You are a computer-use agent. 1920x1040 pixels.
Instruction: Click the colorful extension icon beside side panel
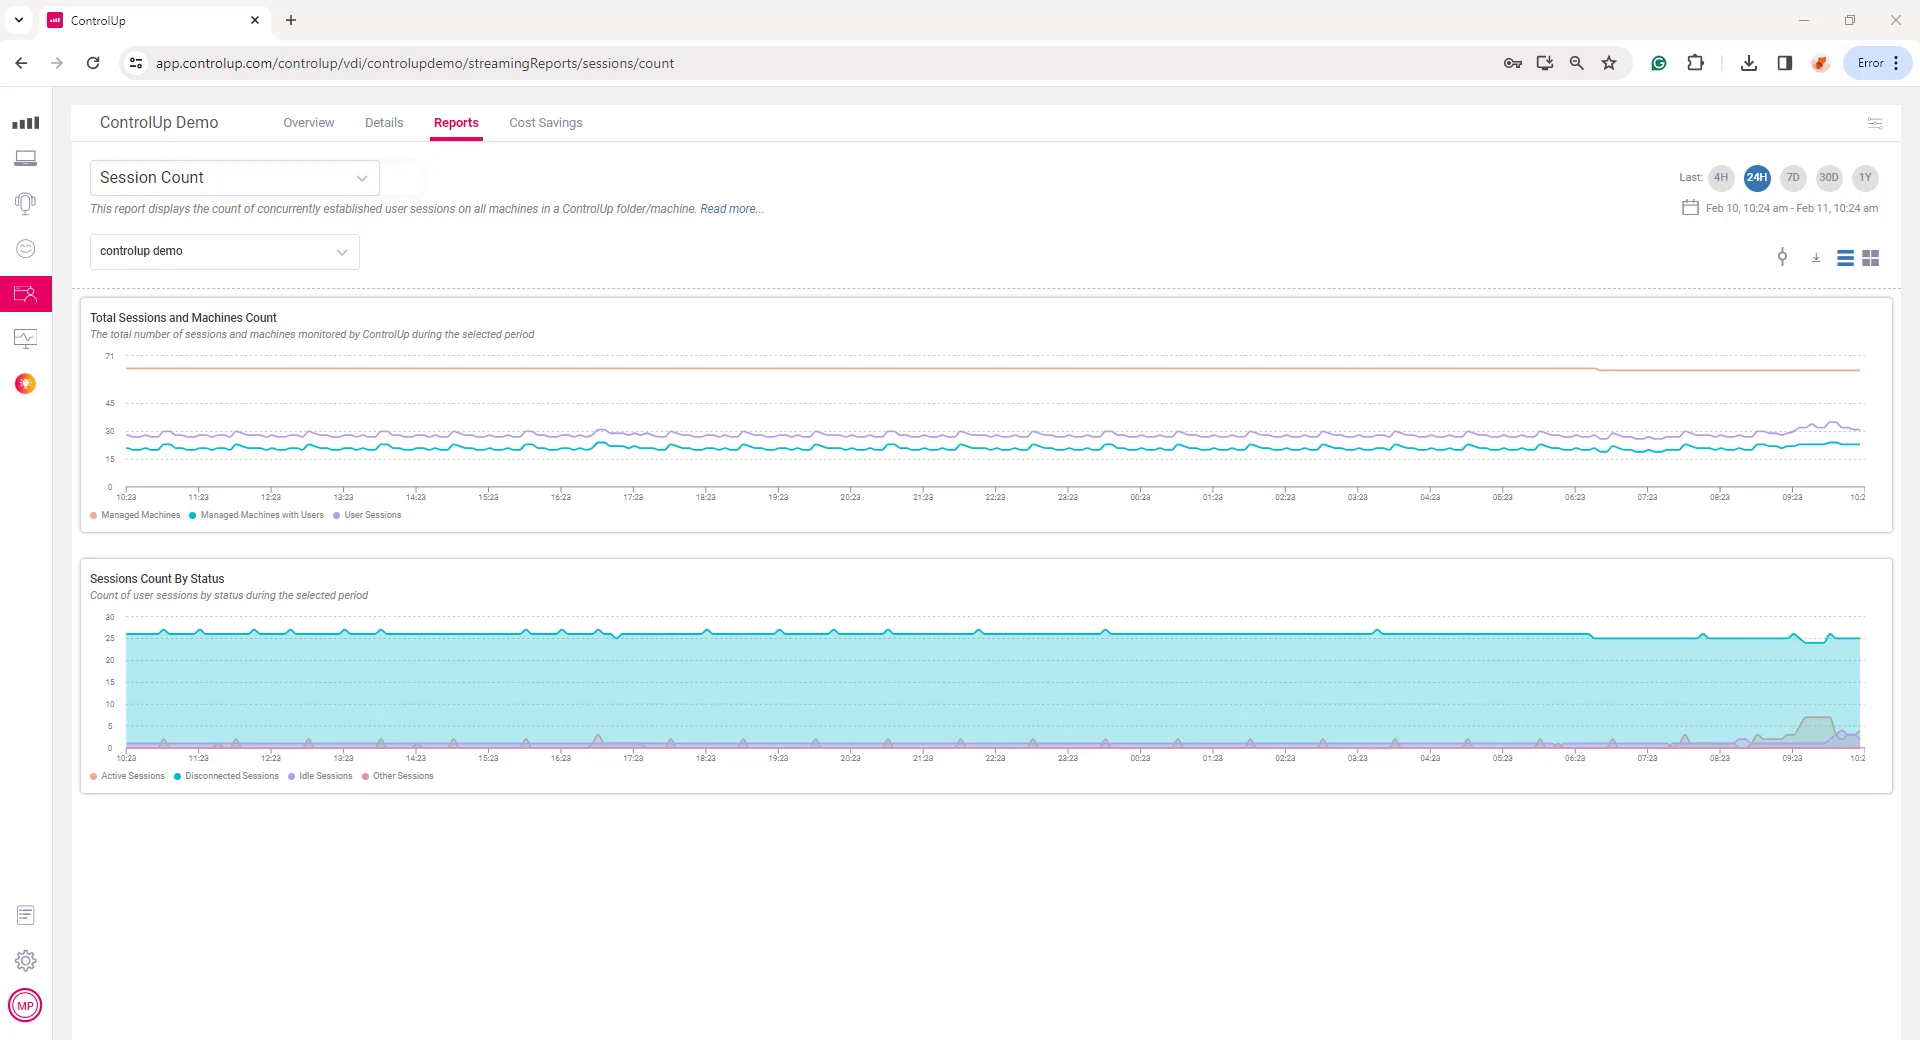pos(1821,63)
